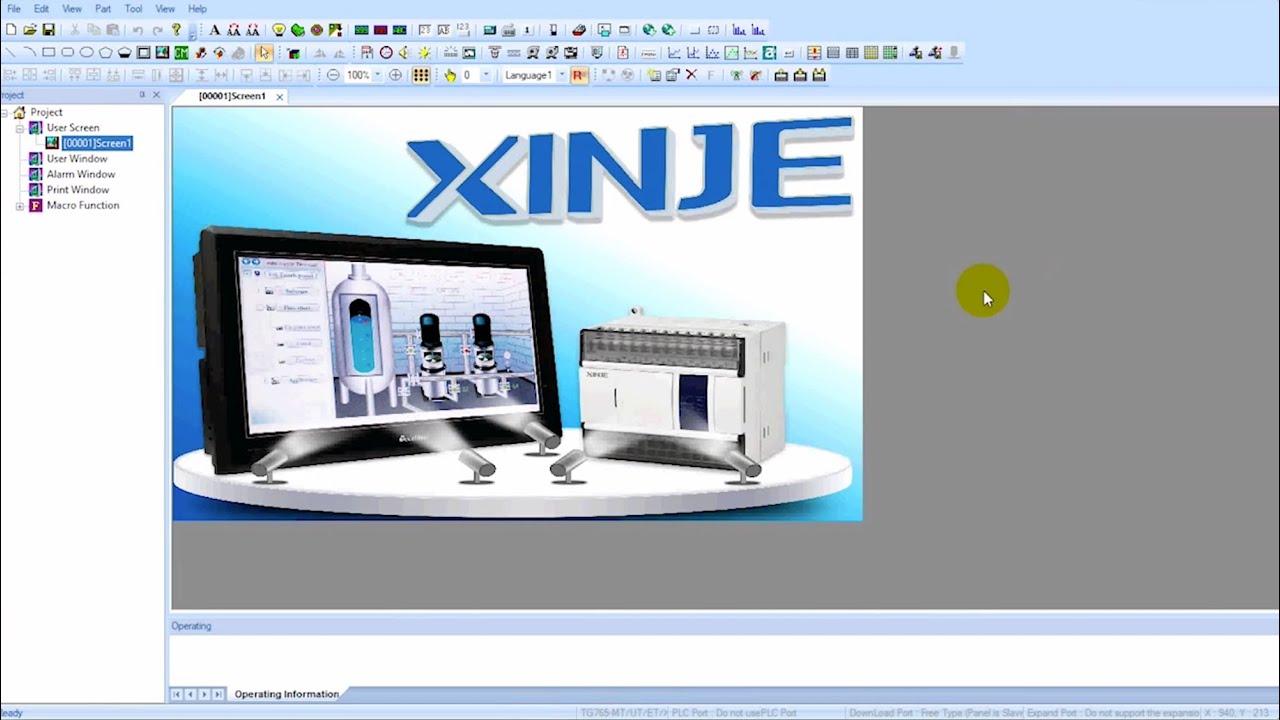Open the Language1 dropdown
1280x720 pixels.
562,75
